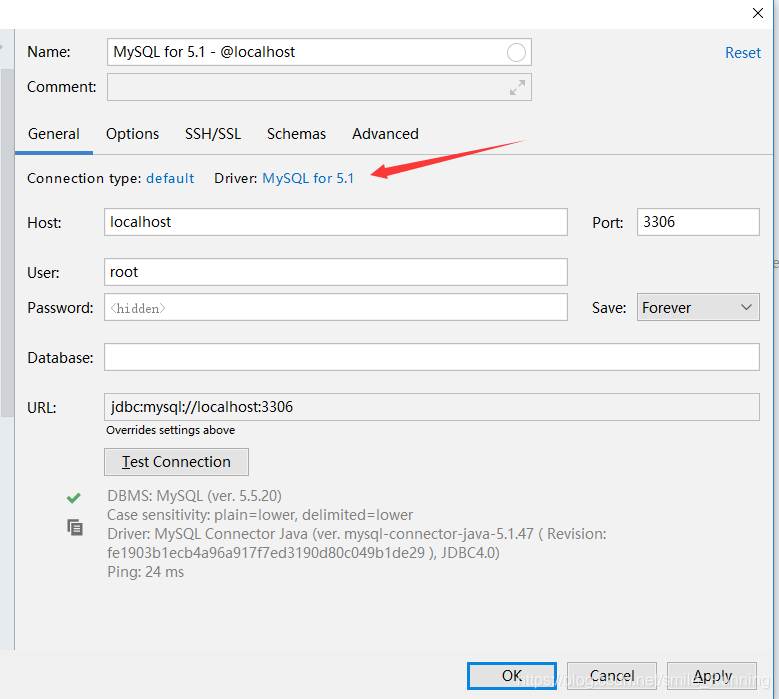Open the Schemas tab
This screenshot has width=779, height=699.
(x=296, y=134)
